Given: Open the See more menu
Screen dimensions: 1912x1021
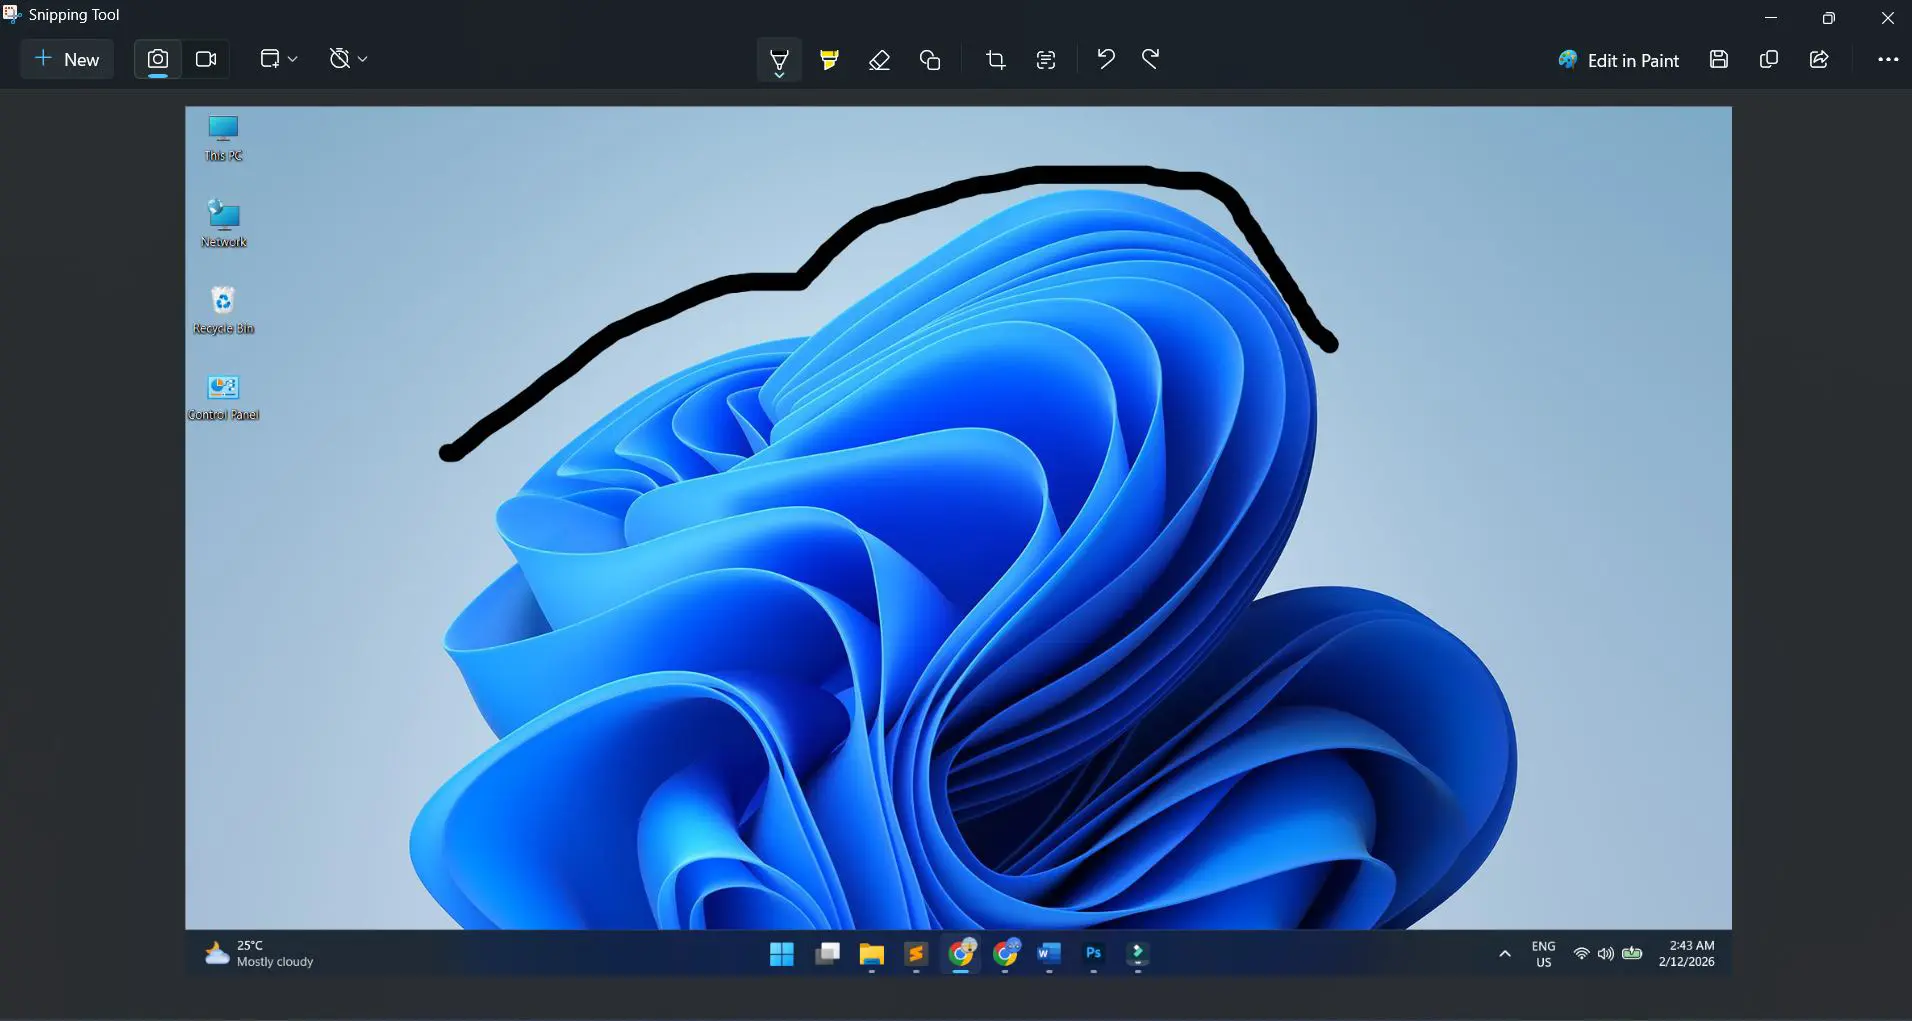Looking at the screenshot, I should tap(1889, 59).
